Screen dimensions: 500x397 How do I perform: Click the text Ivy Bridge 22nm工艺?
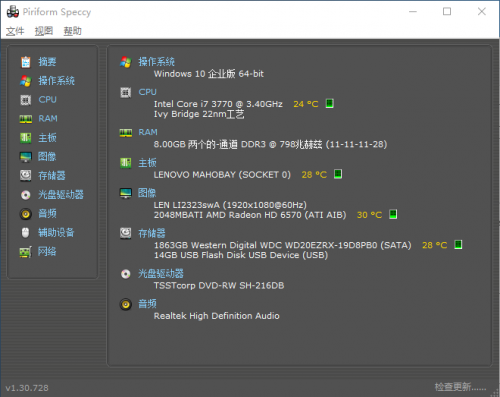[199, 114]
